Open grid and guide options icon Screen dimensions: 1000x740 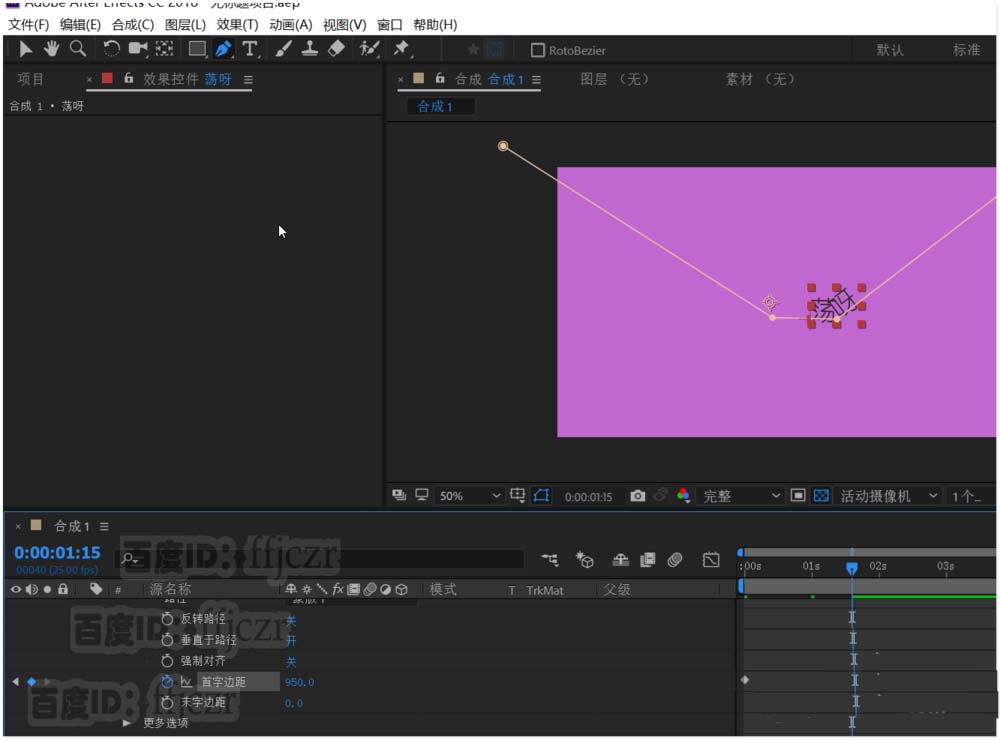517,496
